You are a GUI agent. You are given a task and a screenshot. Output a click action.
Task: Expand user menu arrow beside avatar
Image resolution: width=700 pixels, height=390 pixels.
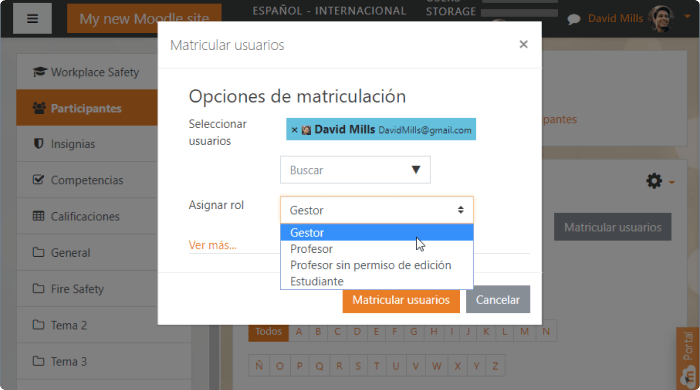pyautogui.click(x=687, y=17)
